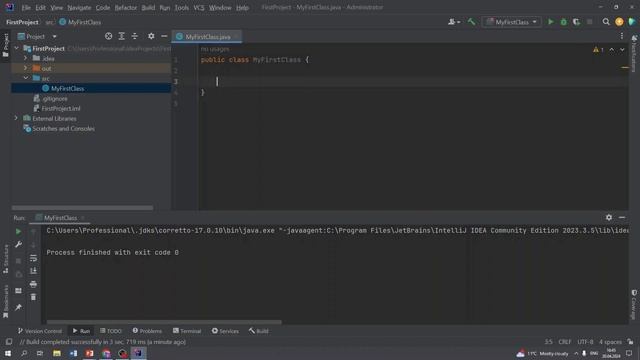Click tool windows quick access icon in status bar
Screen dimensions: 640x360
coord(9,342)
